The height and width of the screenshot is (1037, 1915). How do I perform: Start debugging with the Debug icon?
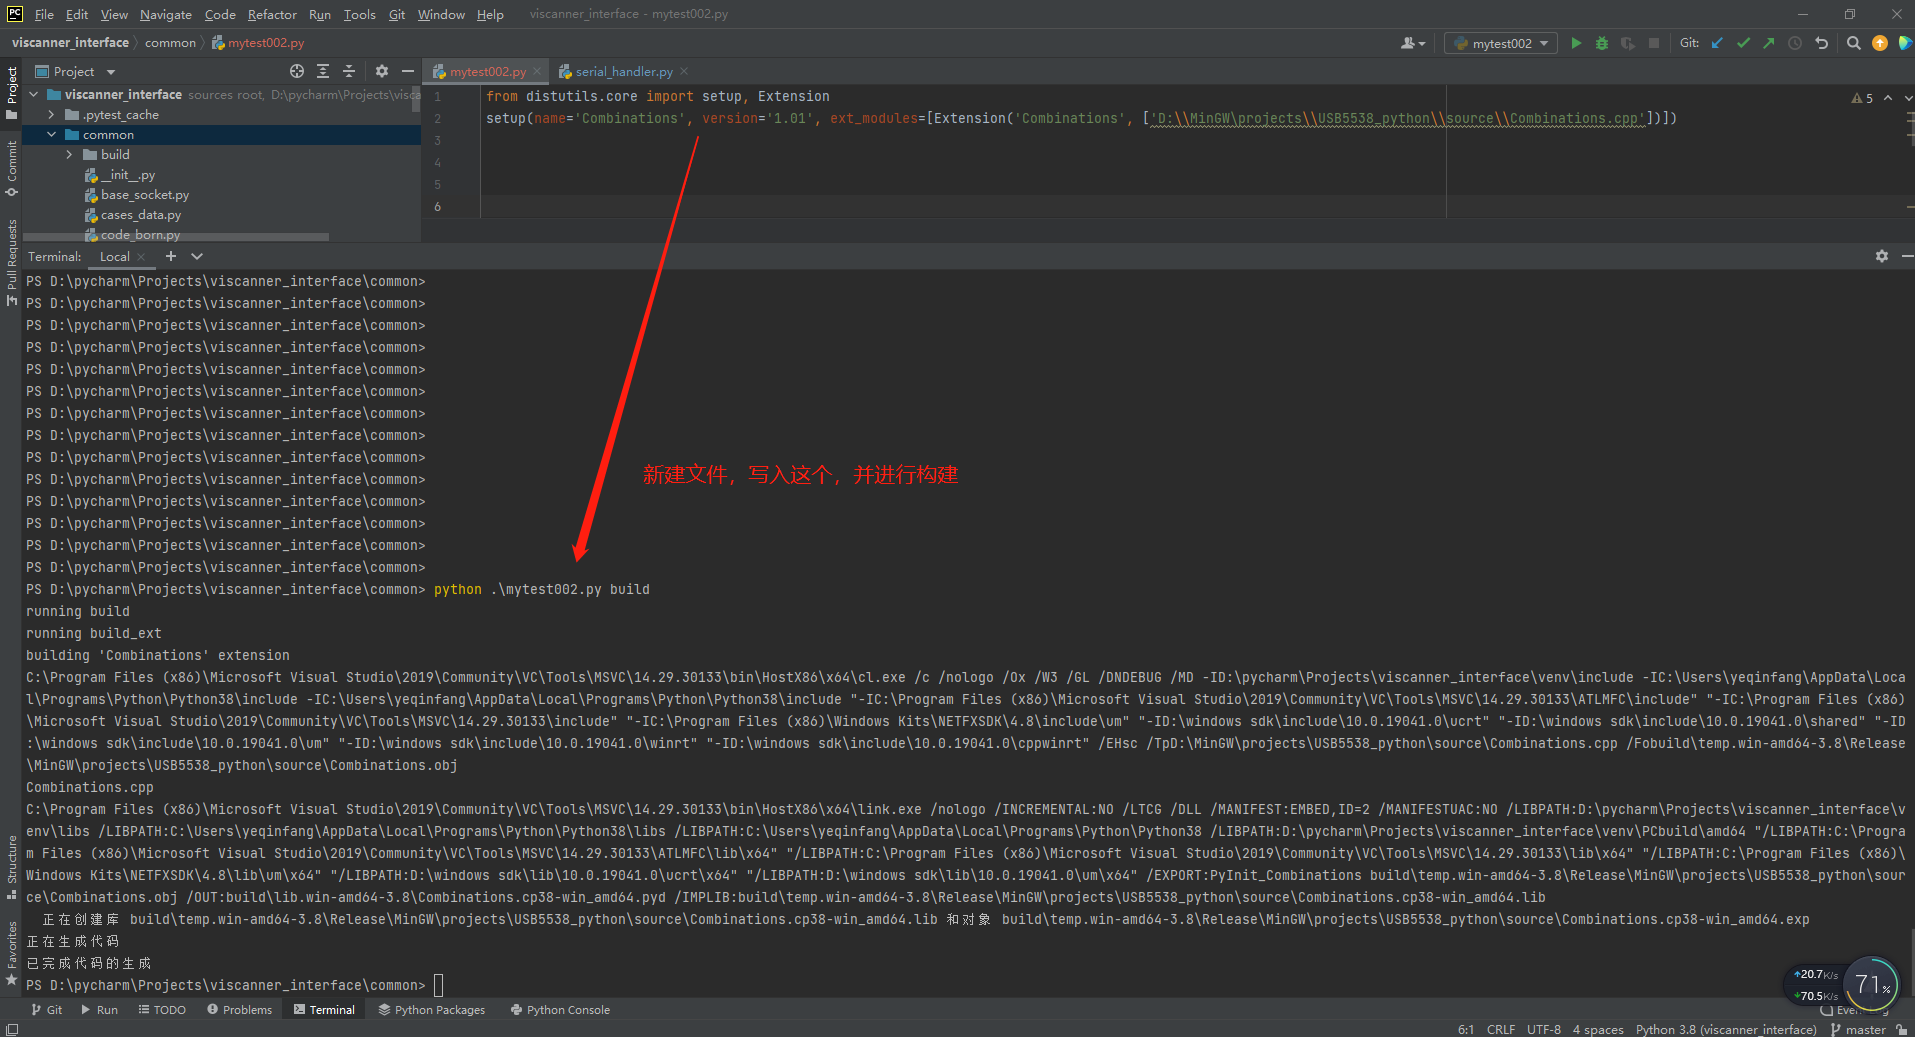coord(1601,43)
